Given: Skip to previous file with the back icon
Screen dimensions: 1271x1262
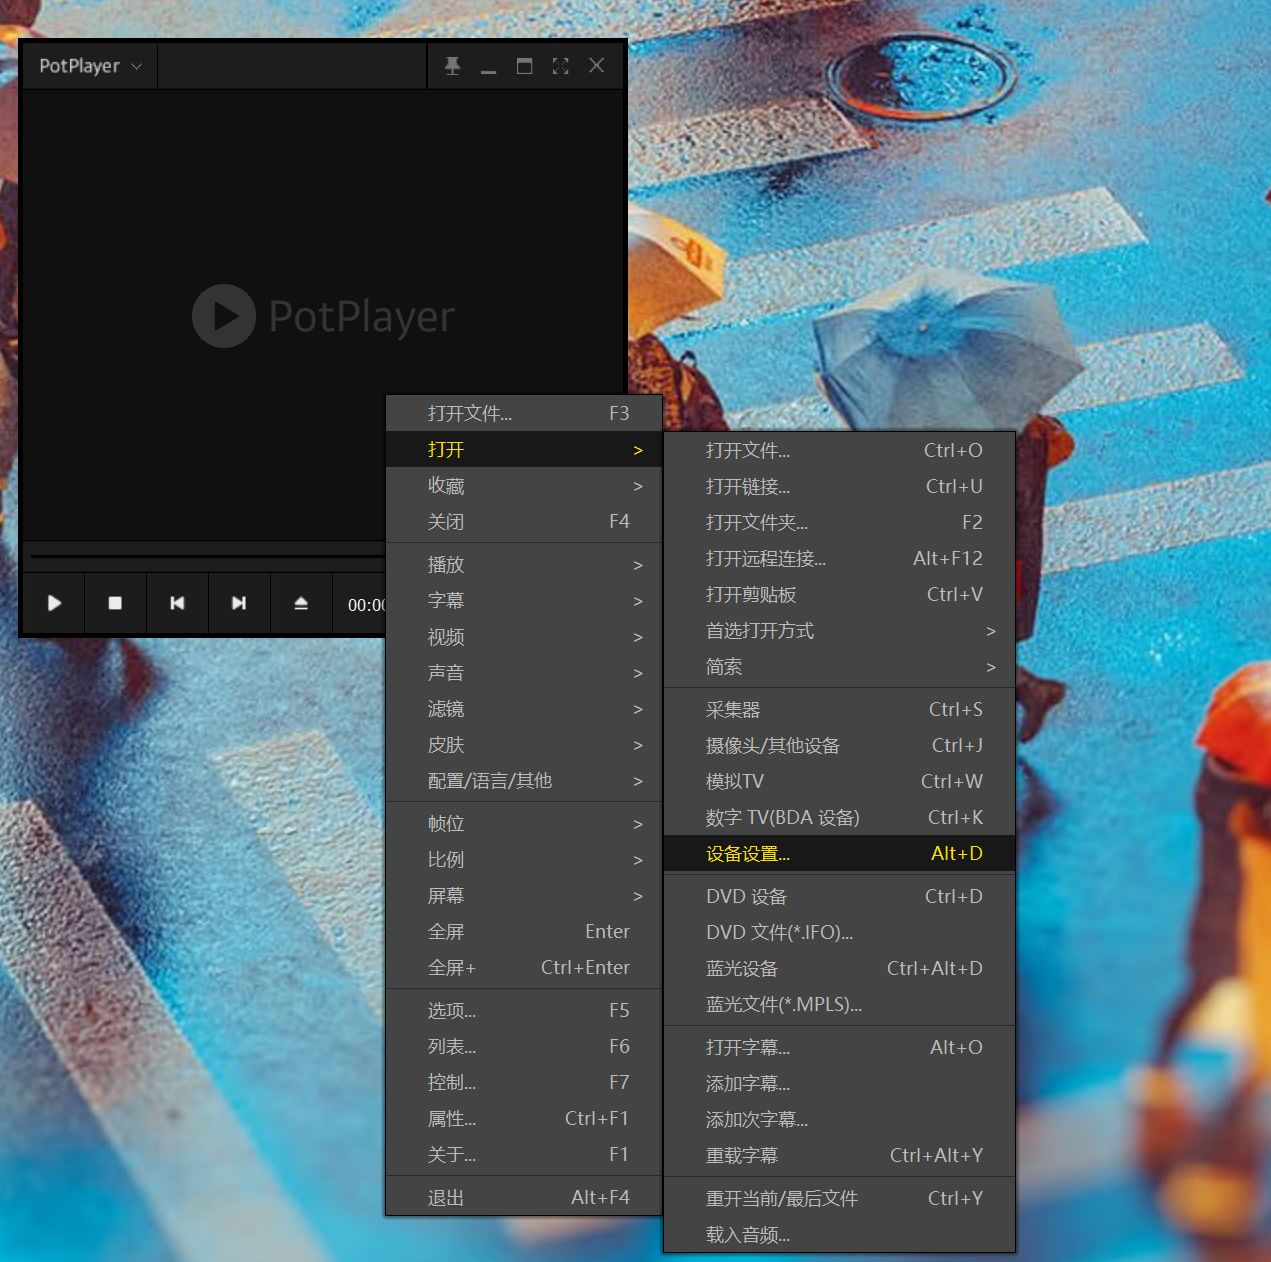Looking at the screenshot, I should (x=177, y=603).
